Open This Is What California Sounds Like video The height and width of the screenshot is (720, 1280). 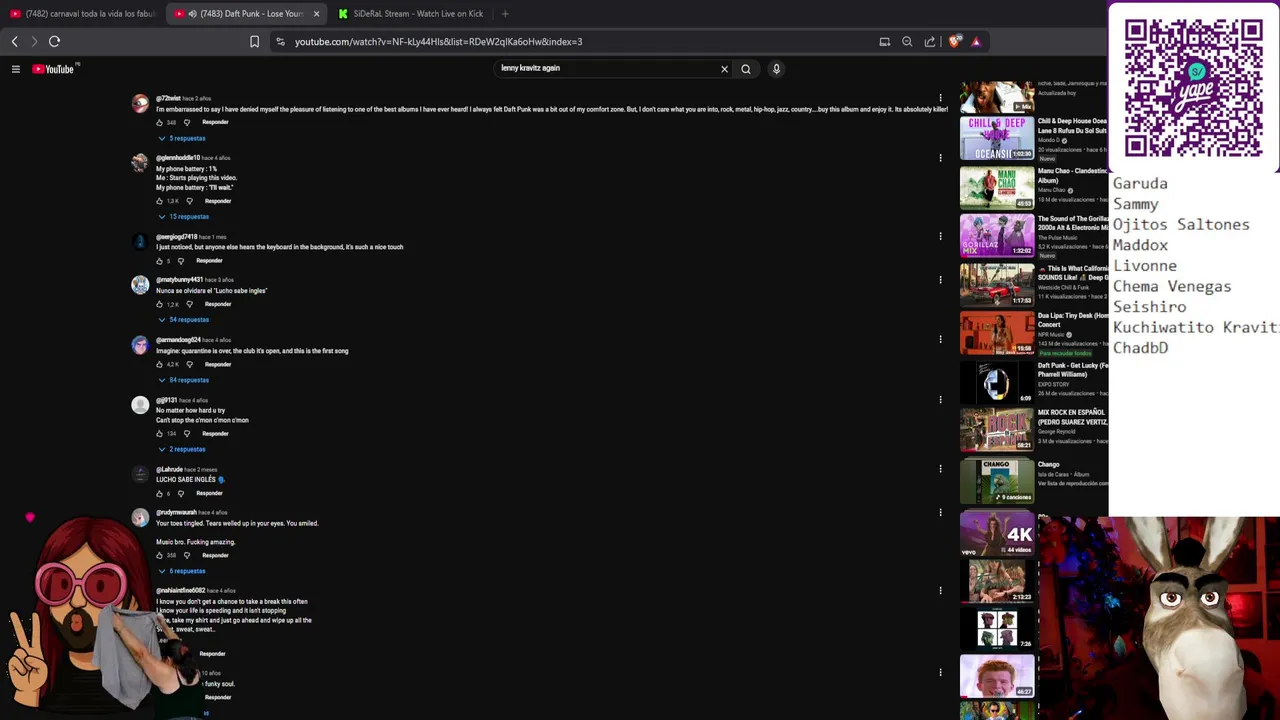pos(997,284)
